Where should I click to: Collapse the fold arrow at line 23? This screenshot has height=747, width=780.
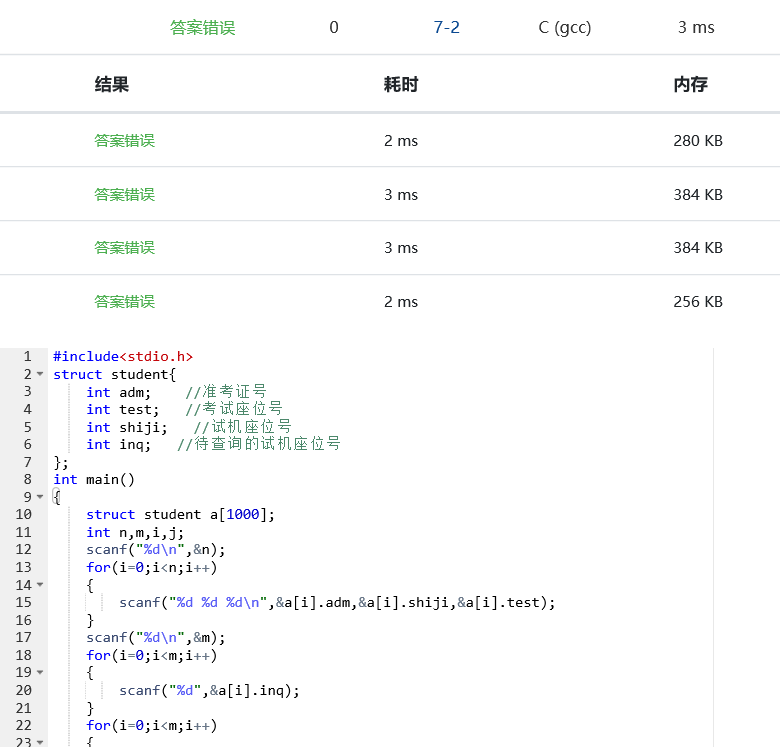click(40, 742)
